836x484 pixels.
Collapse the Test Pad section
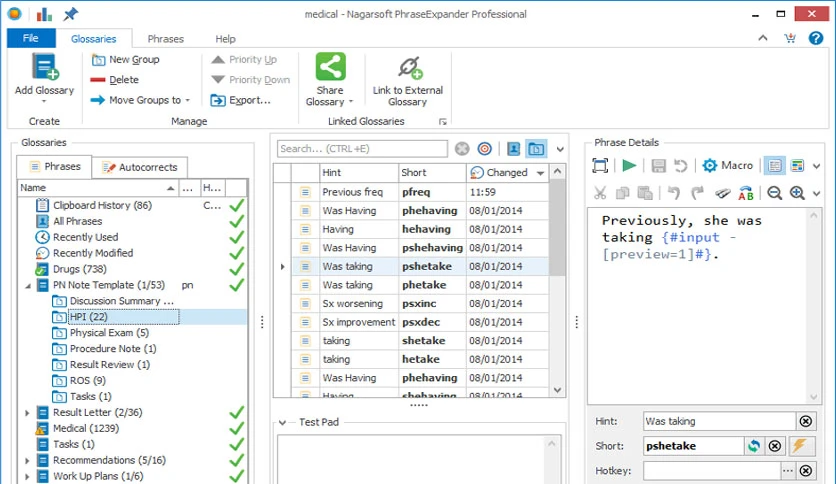(283, 422)
